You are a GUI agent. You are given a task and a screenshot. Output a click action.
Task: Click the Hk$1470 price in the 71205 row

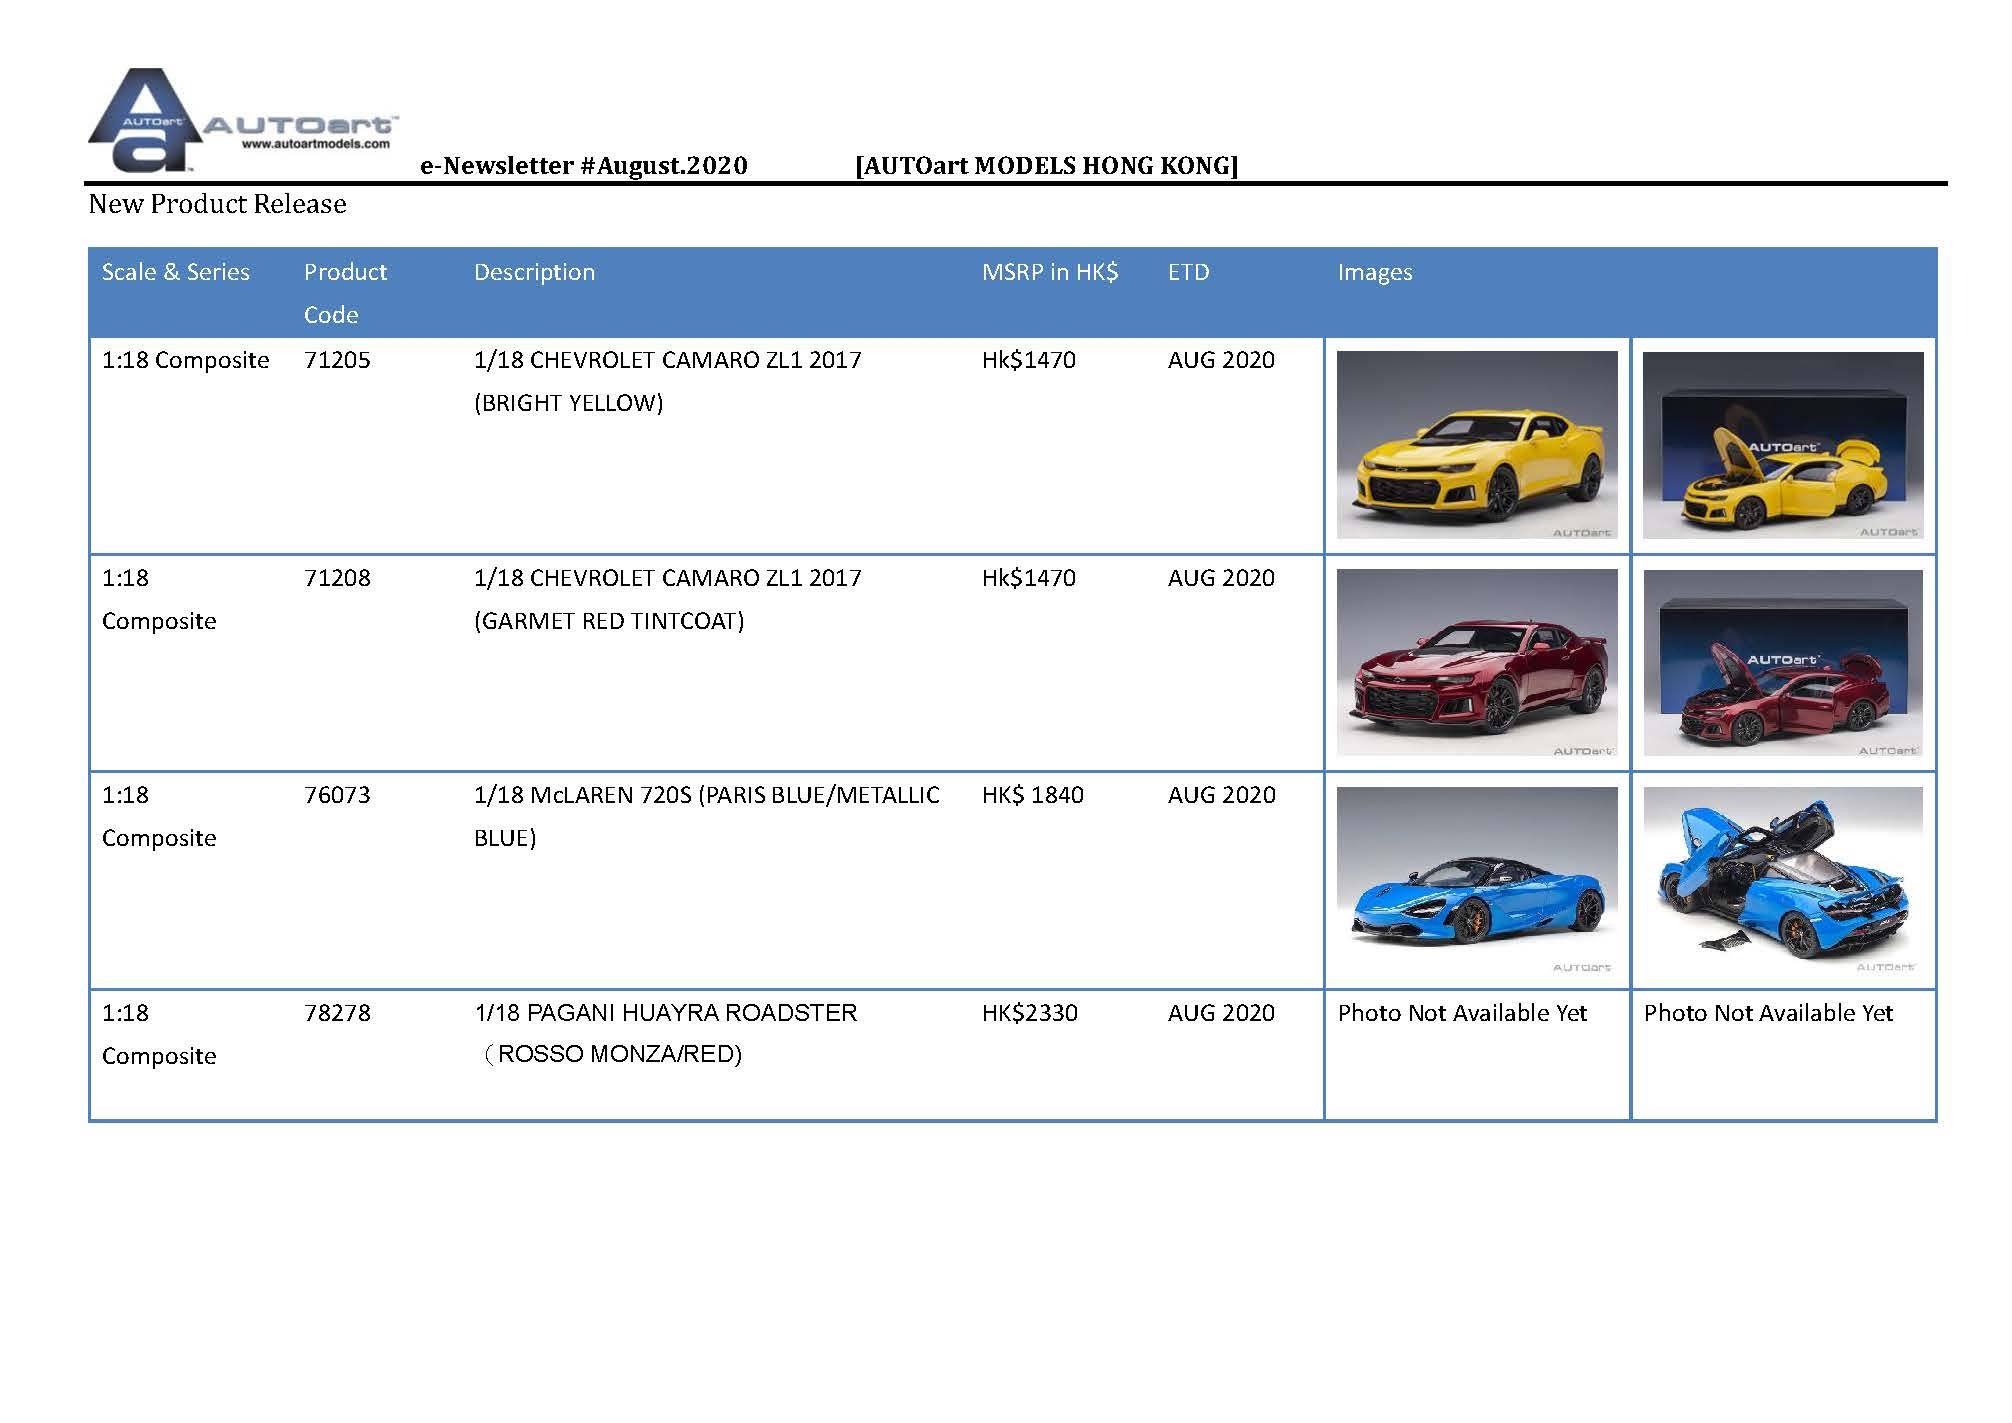(x=1029, y=360)
